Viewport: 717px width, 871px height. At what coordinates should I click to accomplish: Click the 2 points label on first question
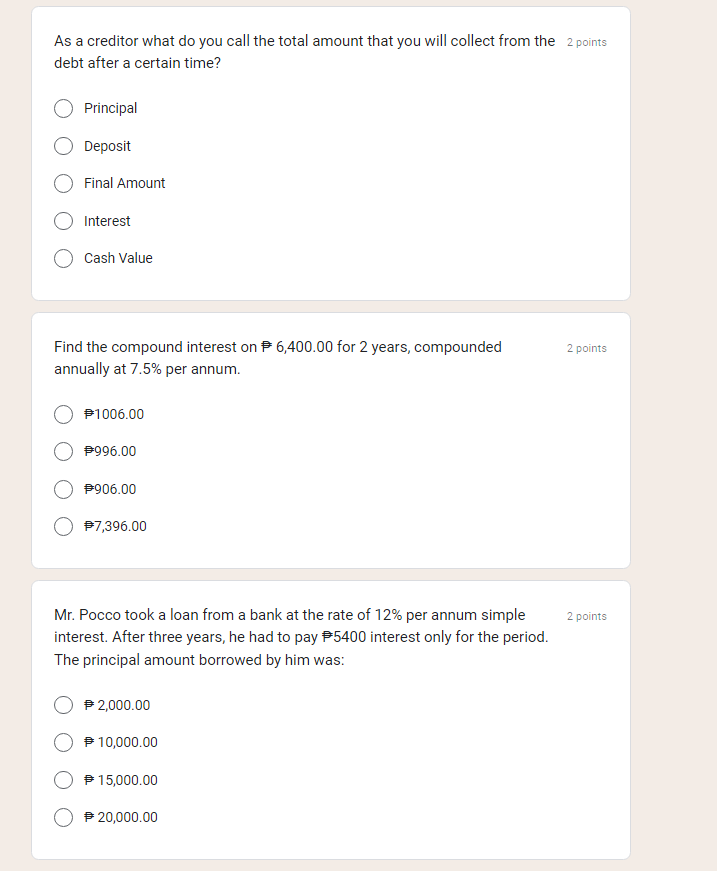tap(587, 42)
